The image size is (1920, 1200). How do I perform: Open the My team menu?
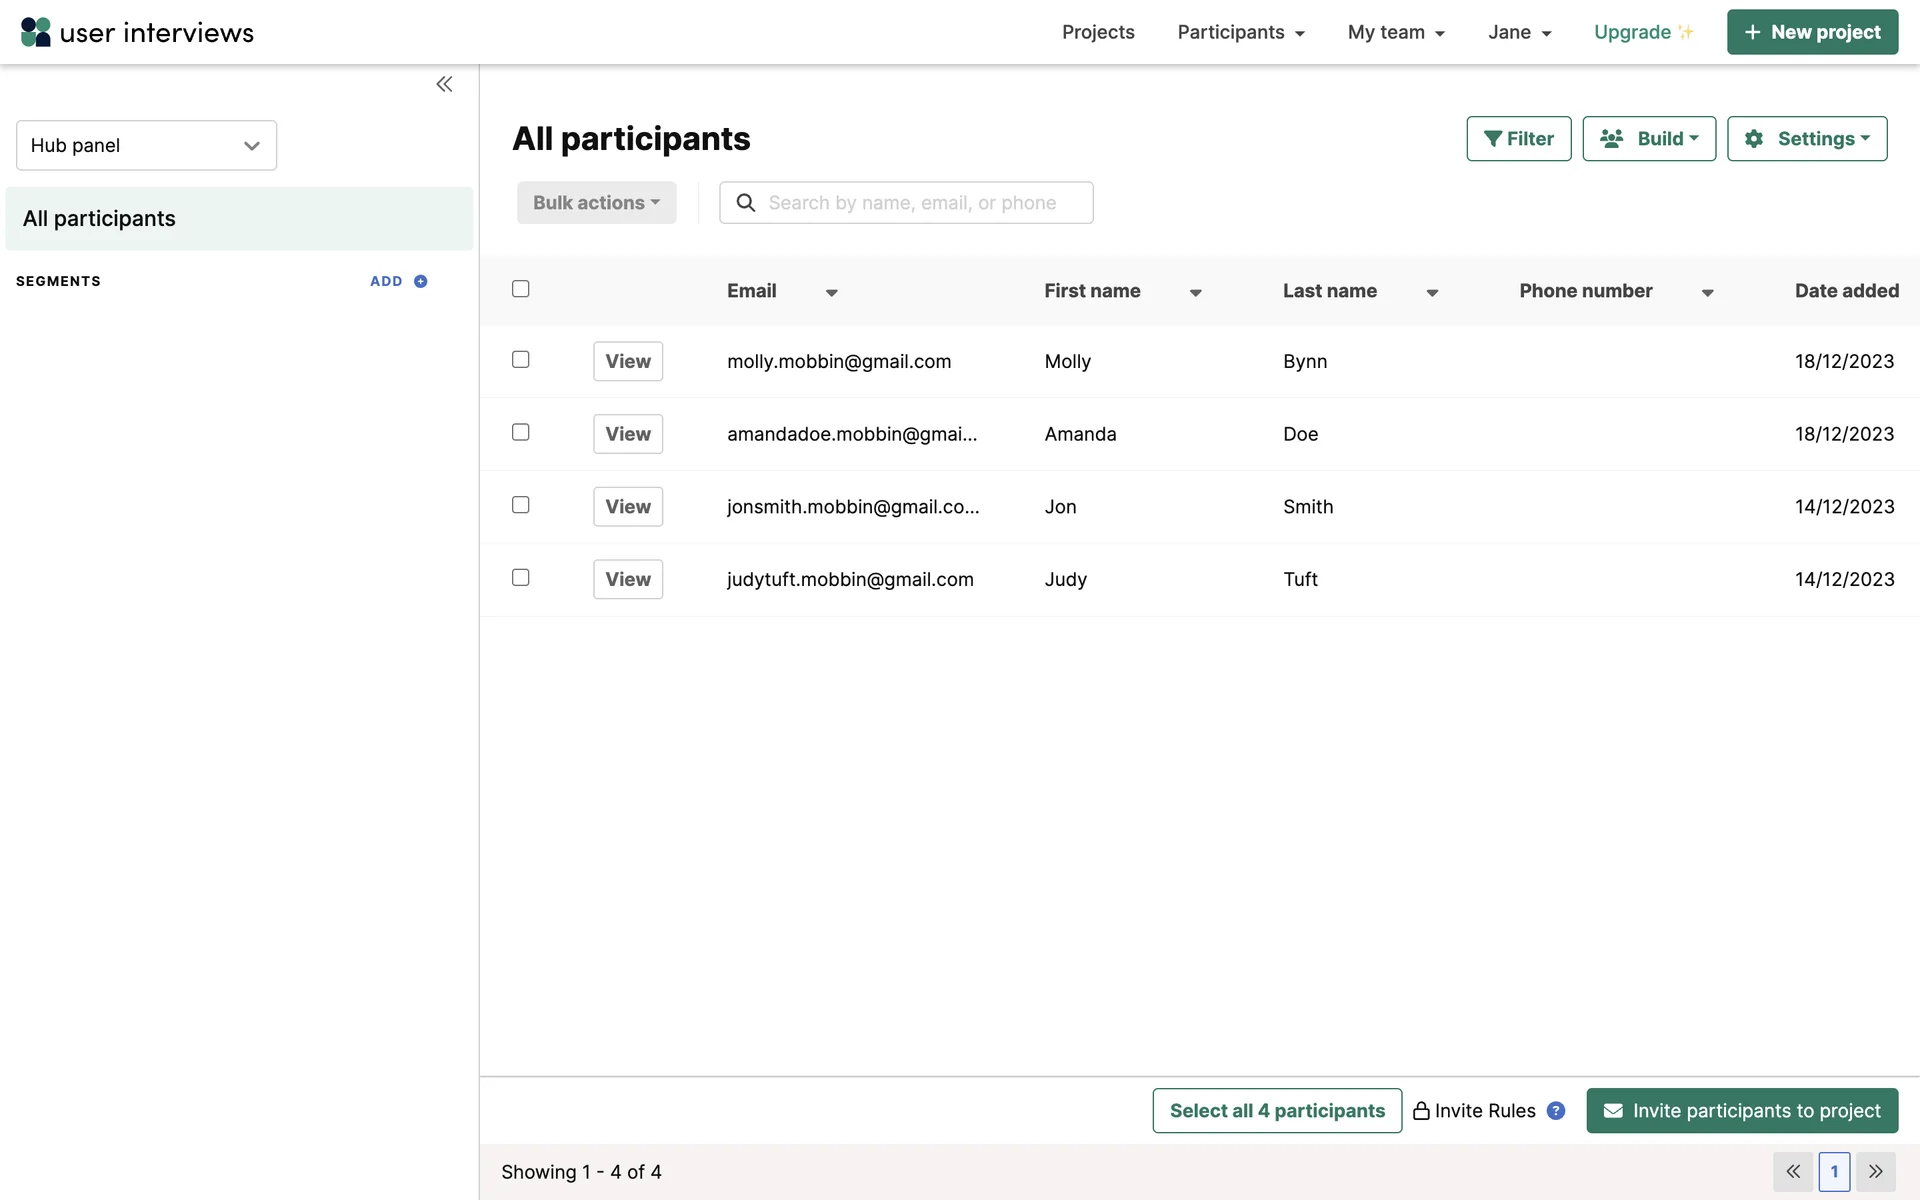[1395, 32]
